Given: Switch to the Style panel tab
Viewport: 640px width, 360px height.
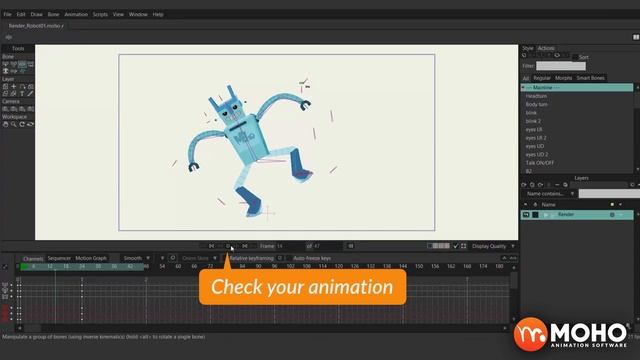Looking at the screenshot, I should 528,48.
